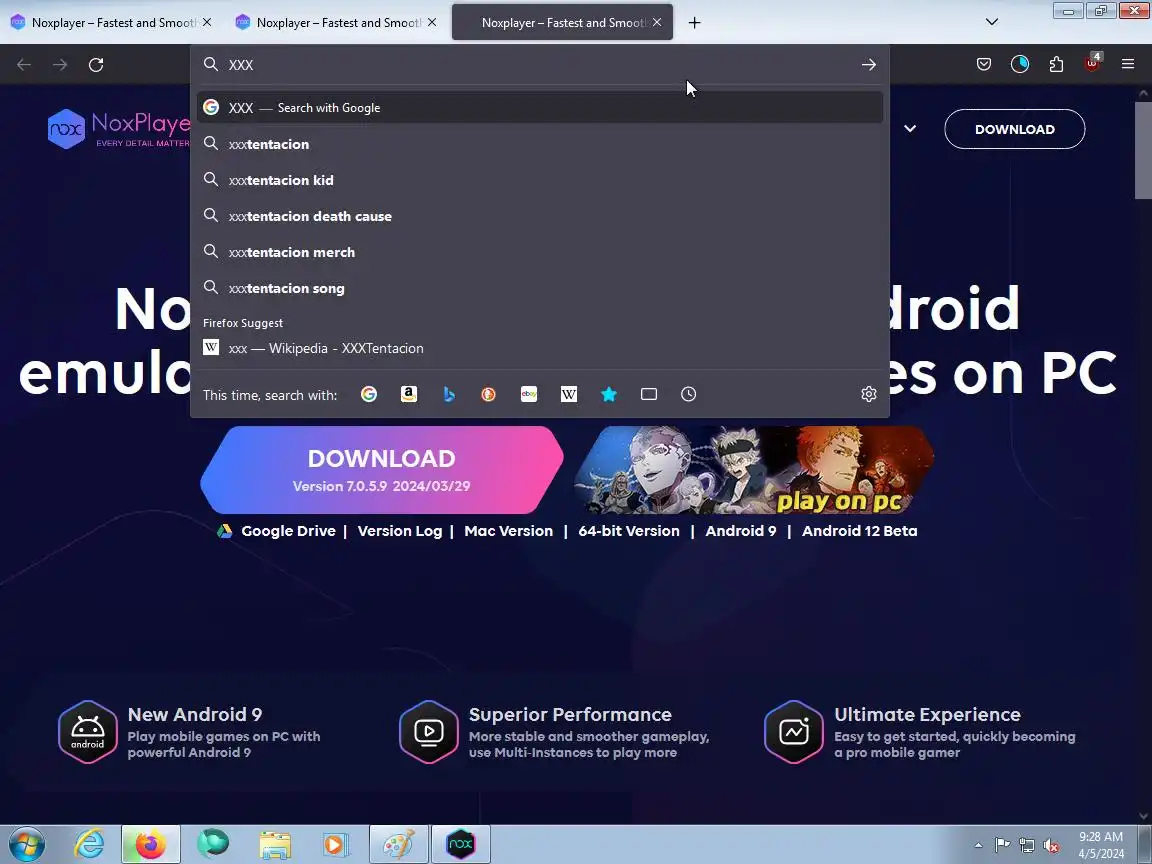The height and width of the screenshot is (864, 1152).
Task: Open Firefox from the taskbar
Action: pos(151,844)
